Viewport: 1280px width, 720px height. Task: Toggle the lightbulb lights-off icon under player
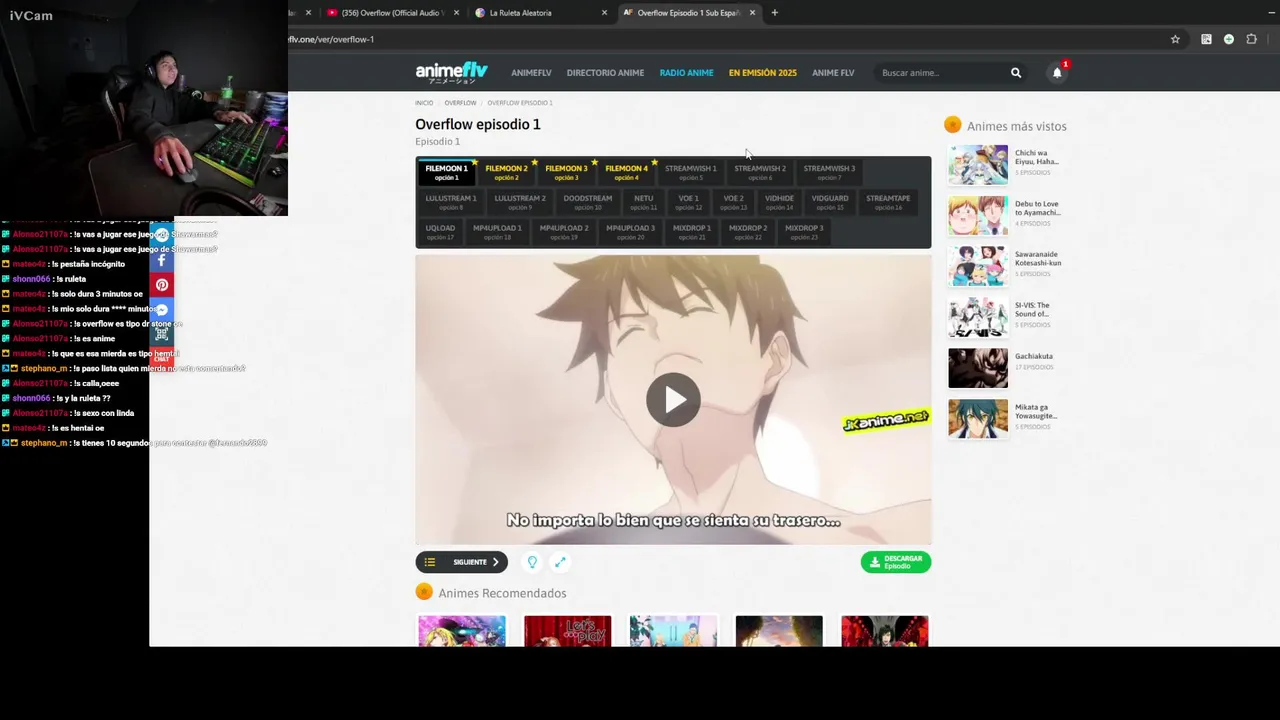(532, 562)
